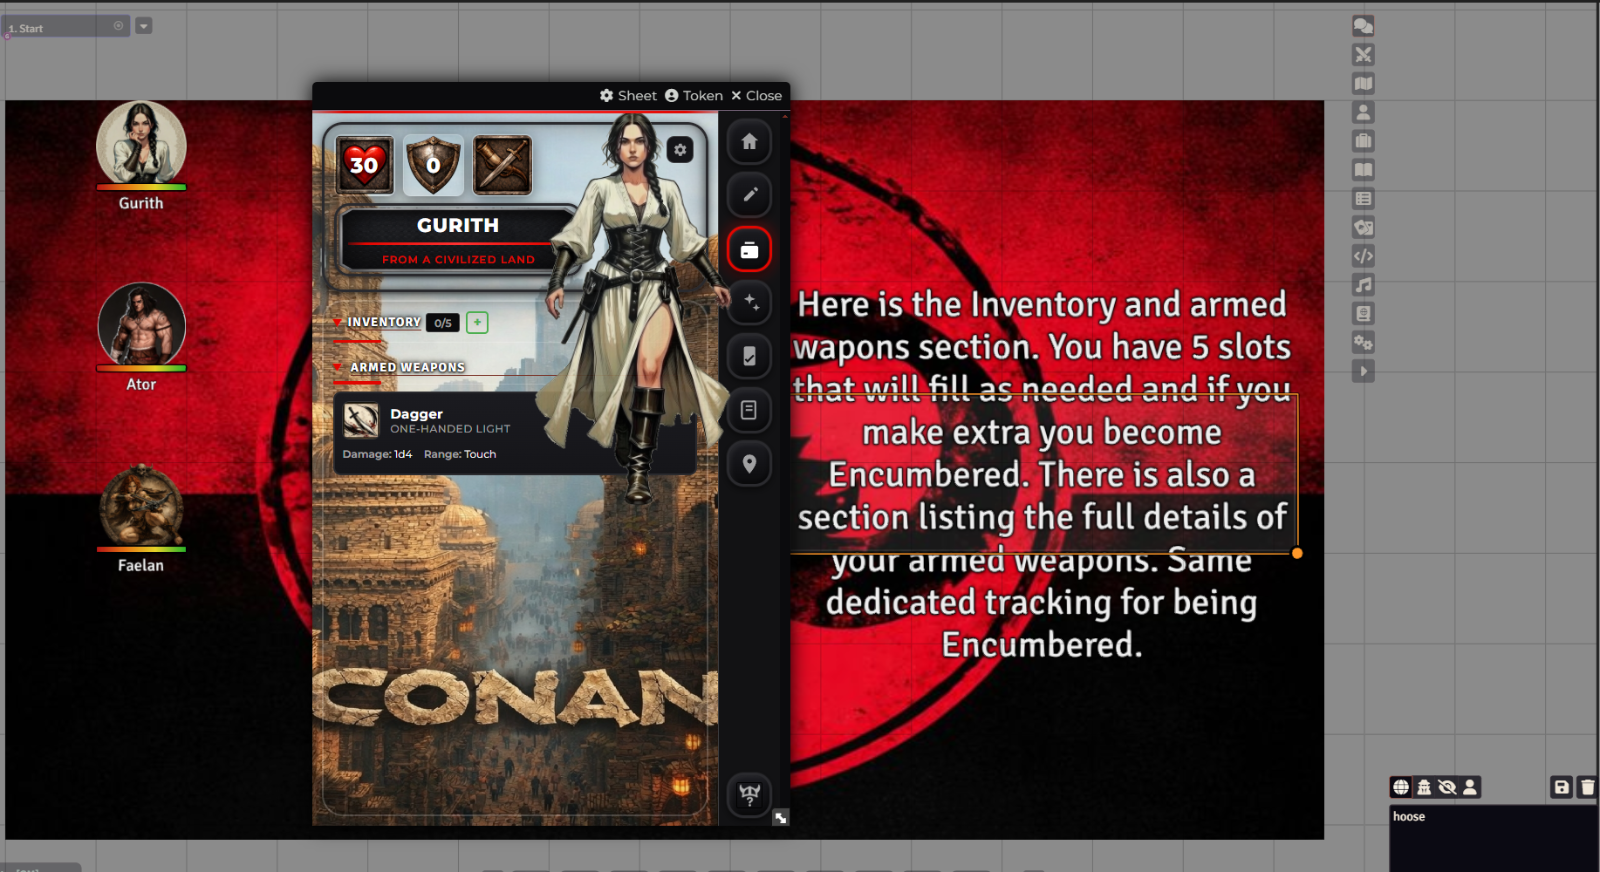Click the Dagger weapon icon
This screenshot has height=872, width=1600.
(361, 420)
